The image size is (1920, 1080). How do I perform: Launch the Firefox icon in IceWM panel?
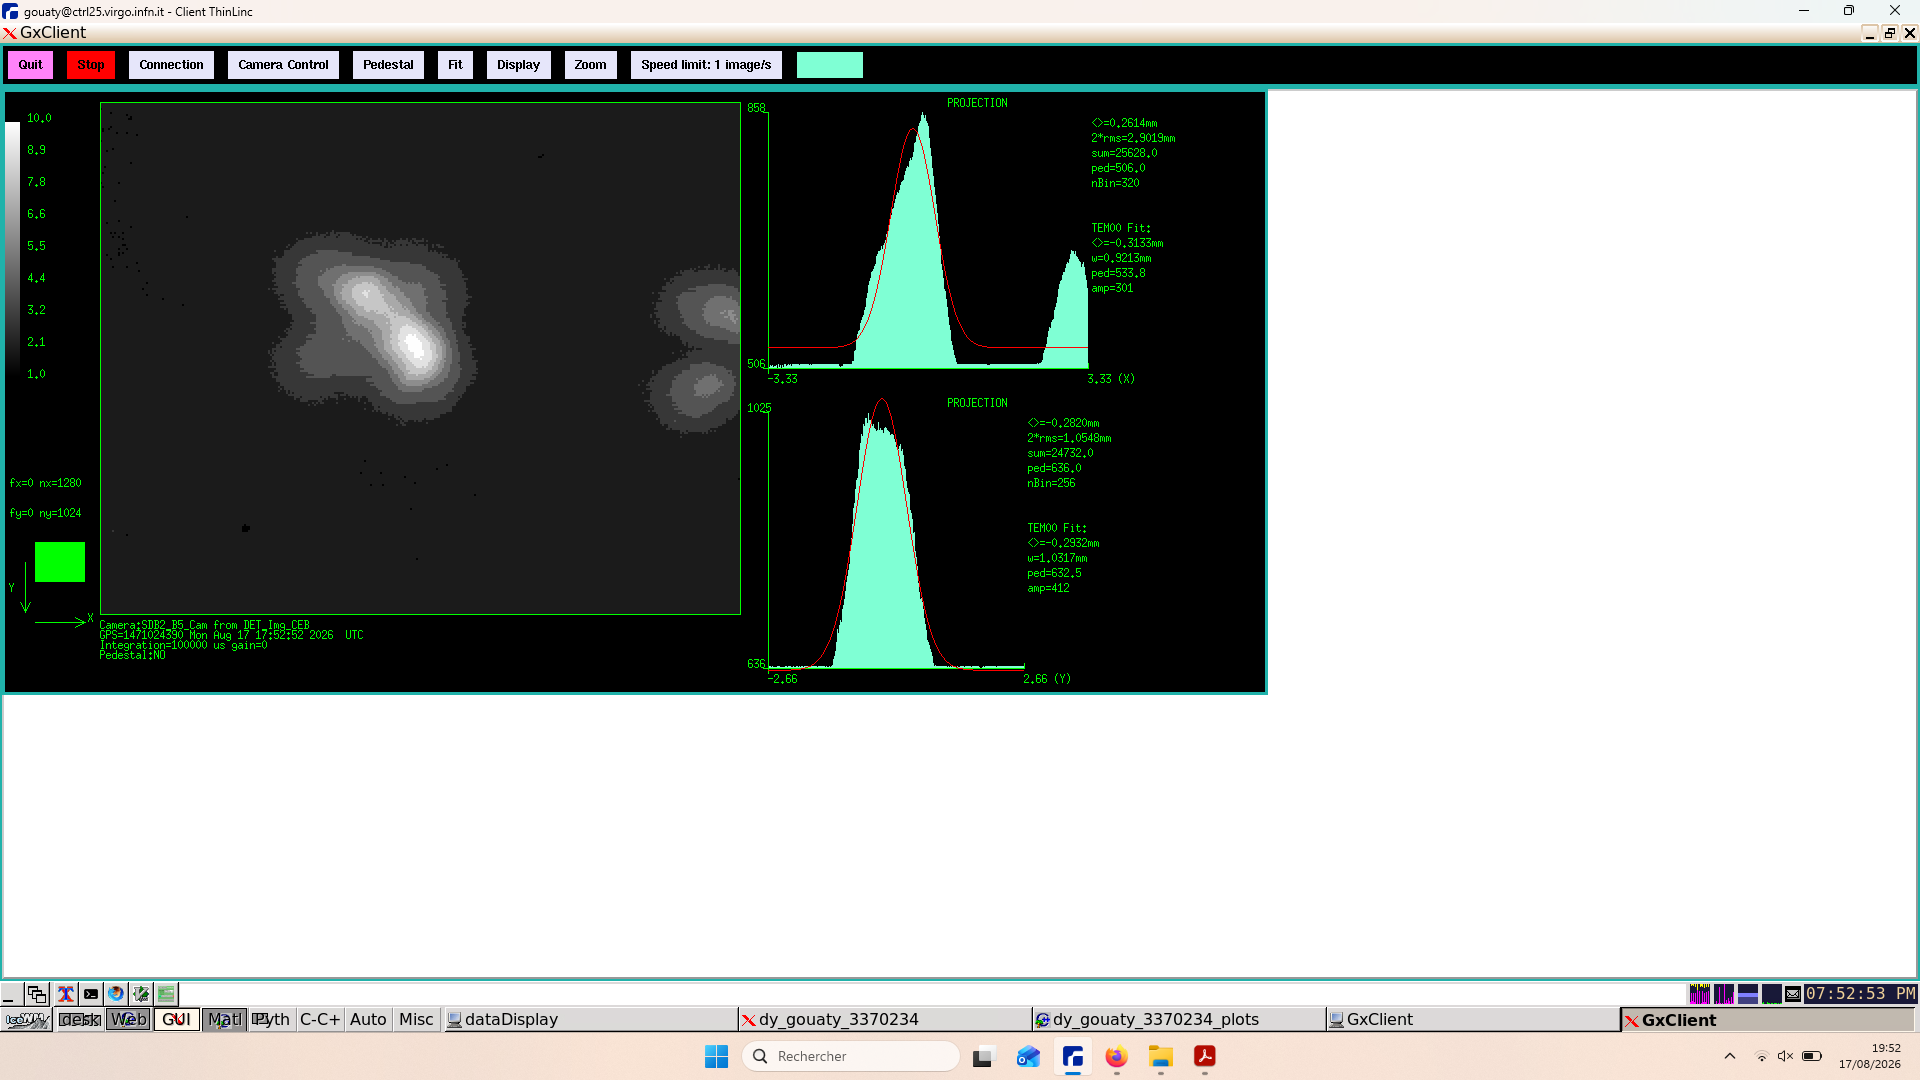(116, 994)
